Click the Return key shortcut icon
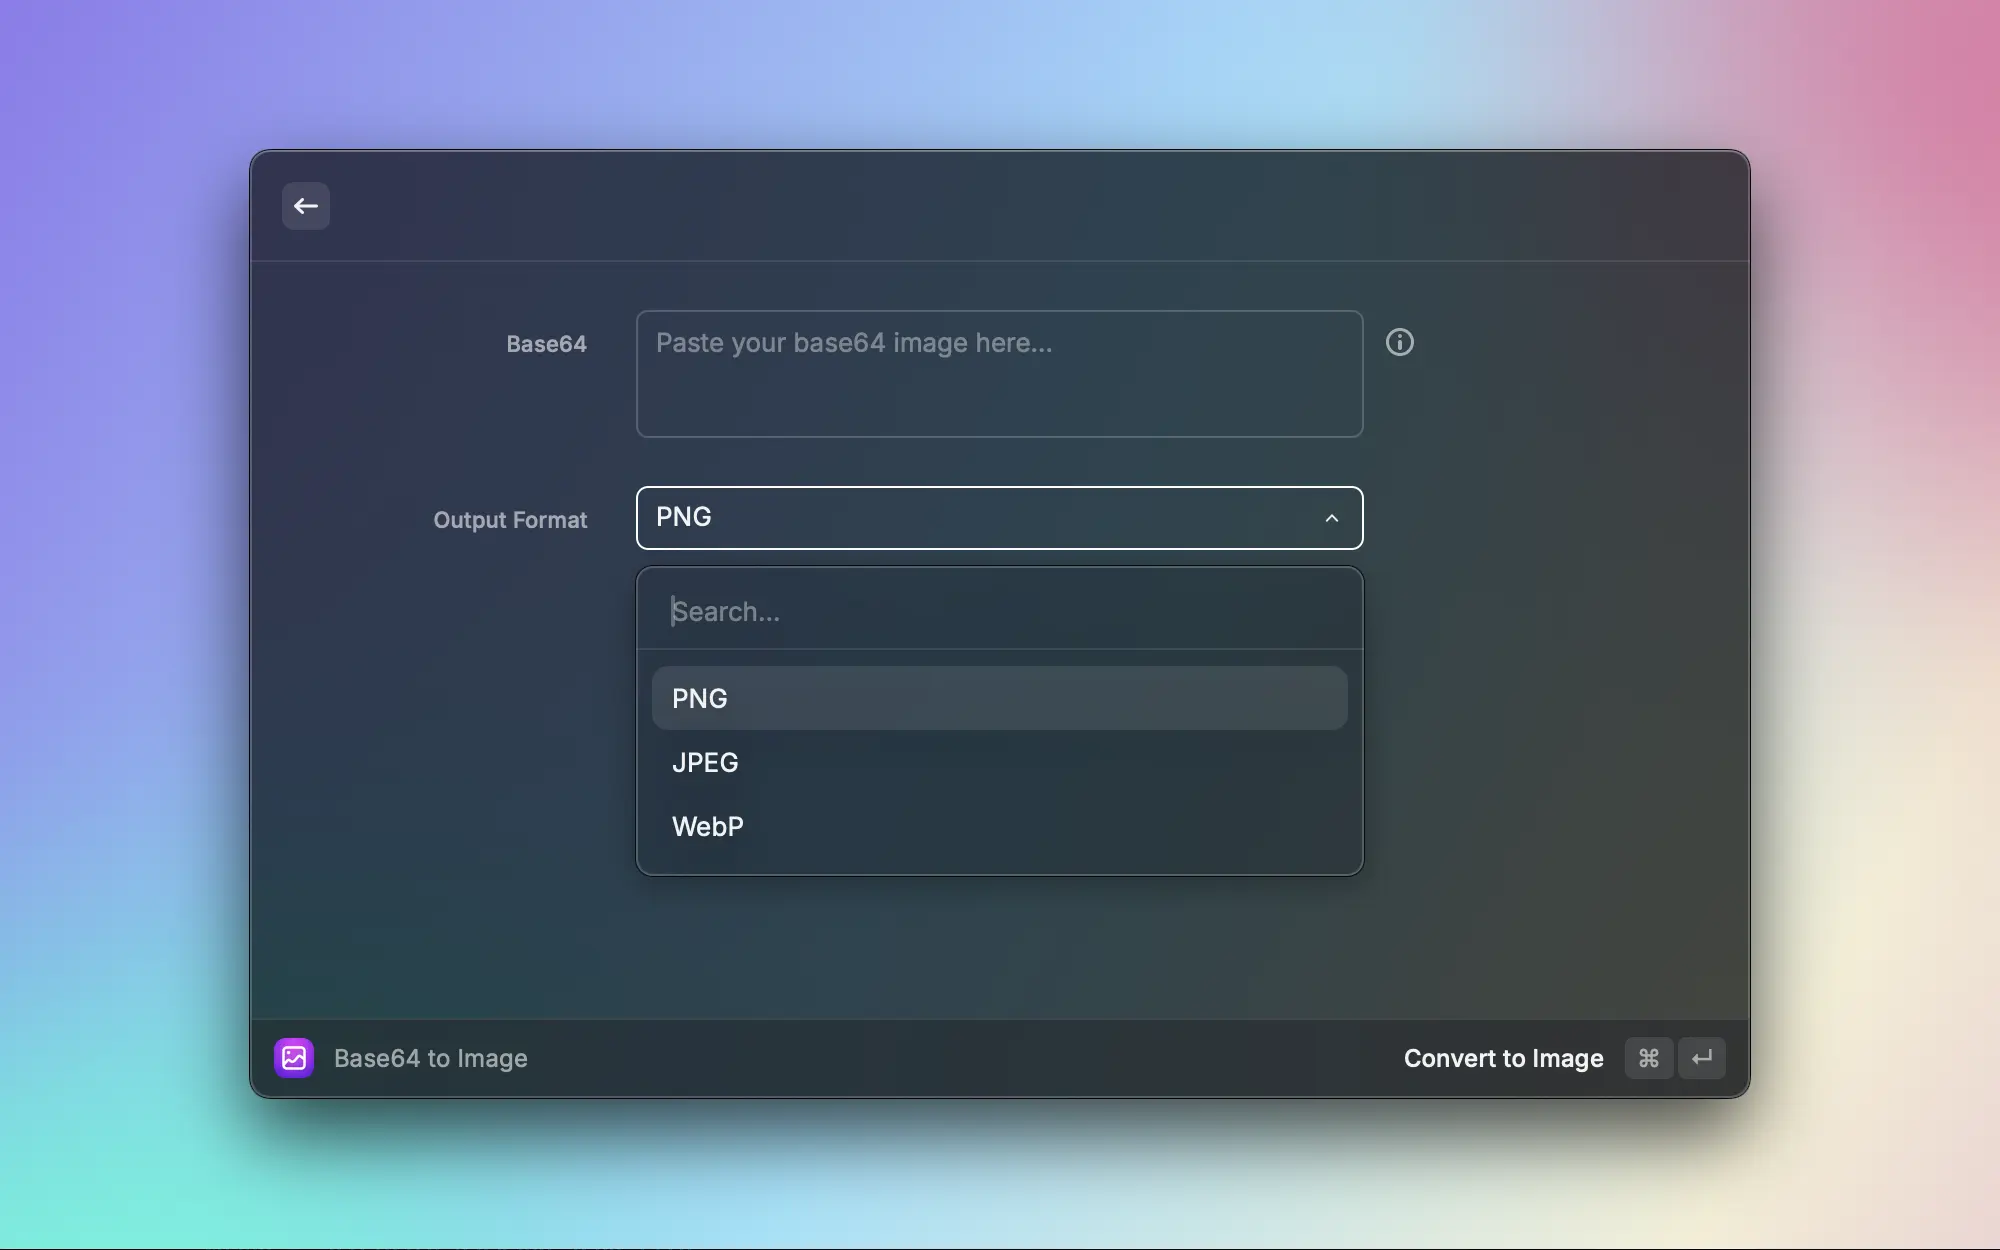The image size is (2000, 1250). point(1702,1058)
